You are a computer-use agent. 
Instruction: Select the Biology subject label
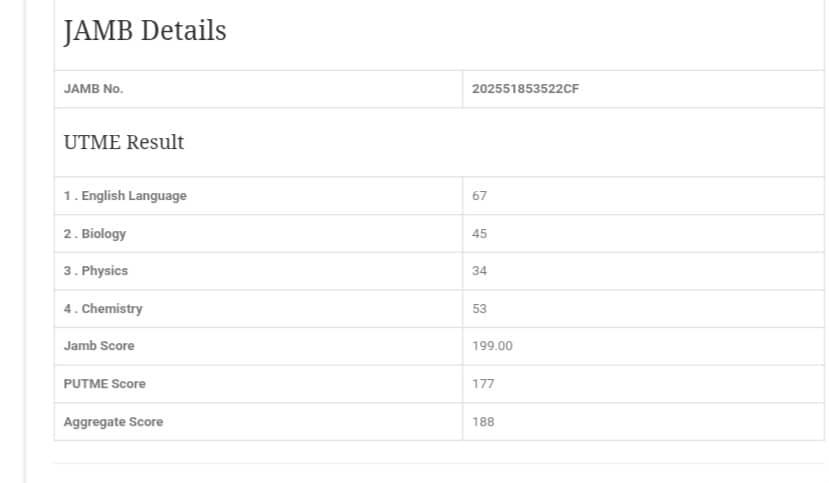point(95,234)
